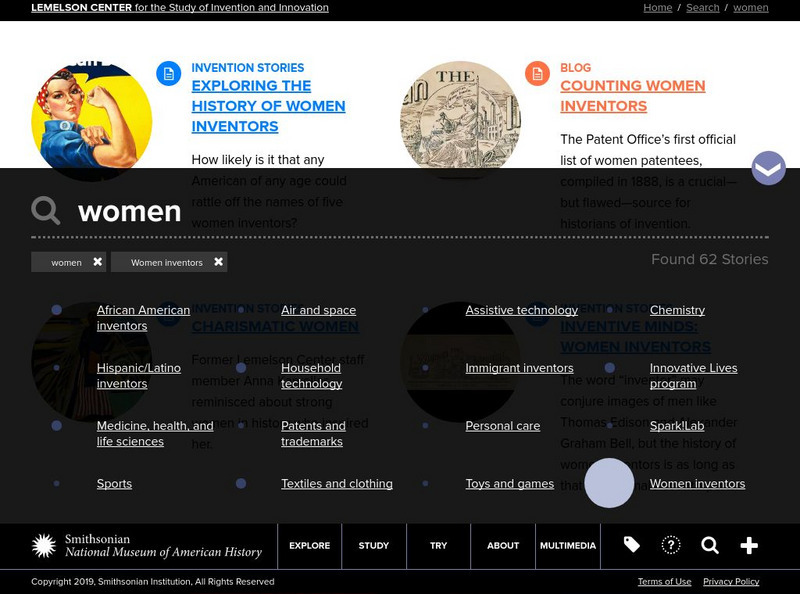800x594 pixels.
Task: Remove the 'Women inventors' filter tag
Action: coord(218,262)
